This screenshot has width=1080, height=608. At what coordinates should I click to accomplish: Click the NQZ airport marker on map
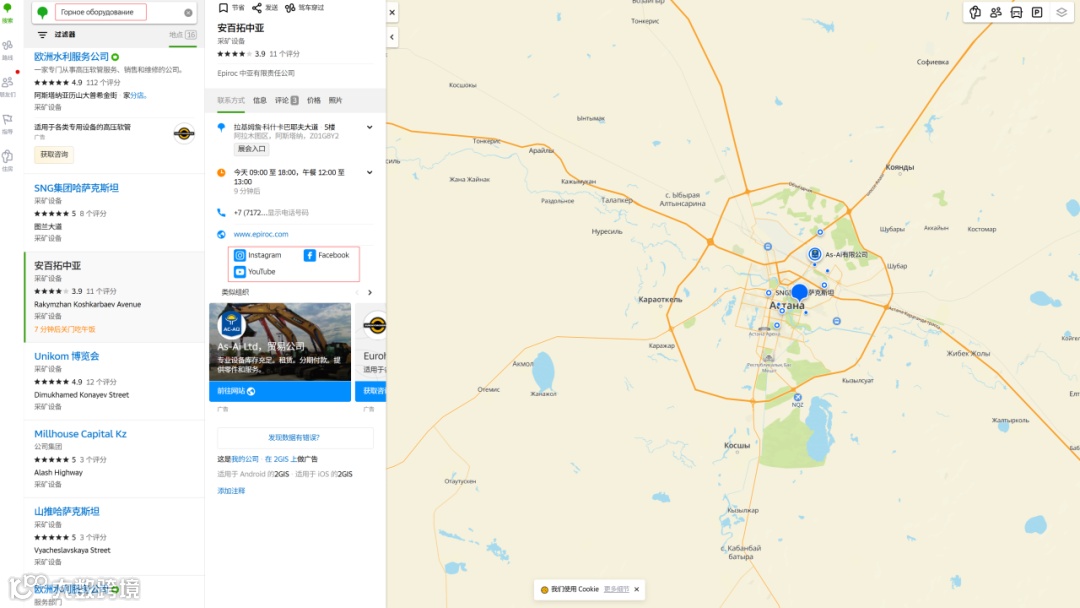(798, 398)
